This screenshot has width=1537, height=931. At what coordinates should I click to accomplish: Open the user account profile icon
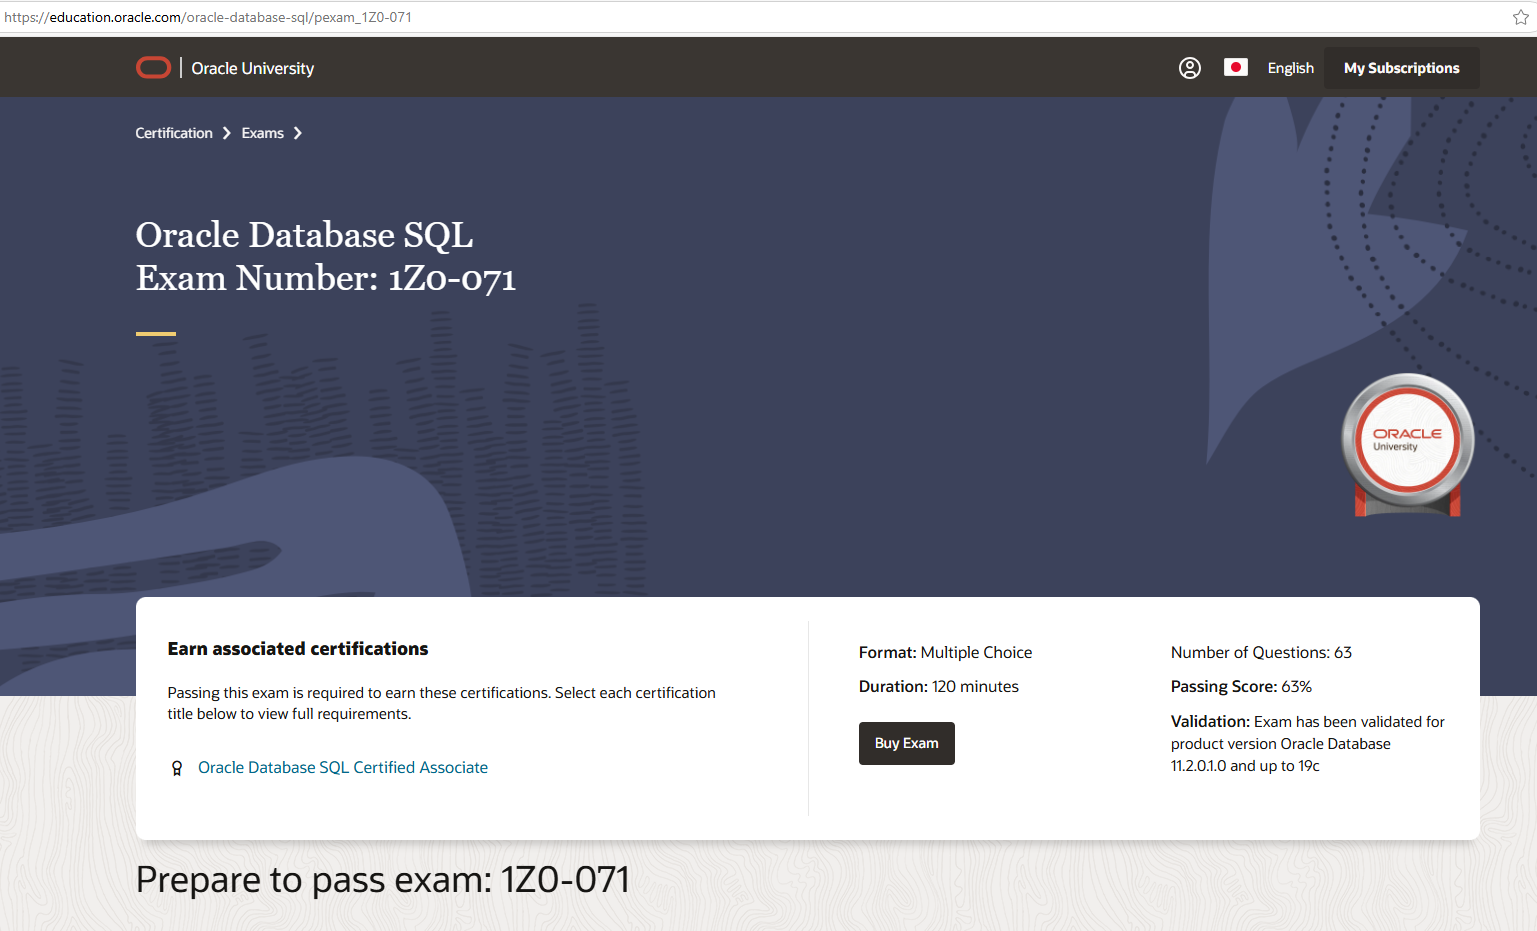(x=1189, y=67)
